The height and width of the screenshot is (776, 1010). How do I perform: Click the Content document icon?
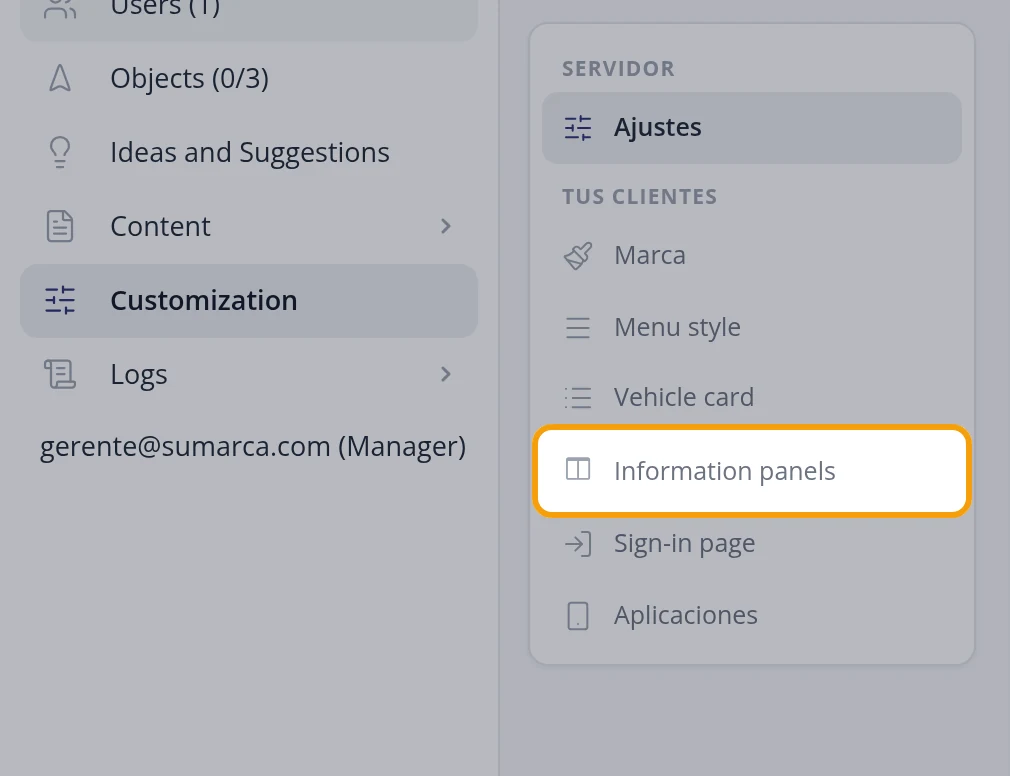click(x=60, y=227)
